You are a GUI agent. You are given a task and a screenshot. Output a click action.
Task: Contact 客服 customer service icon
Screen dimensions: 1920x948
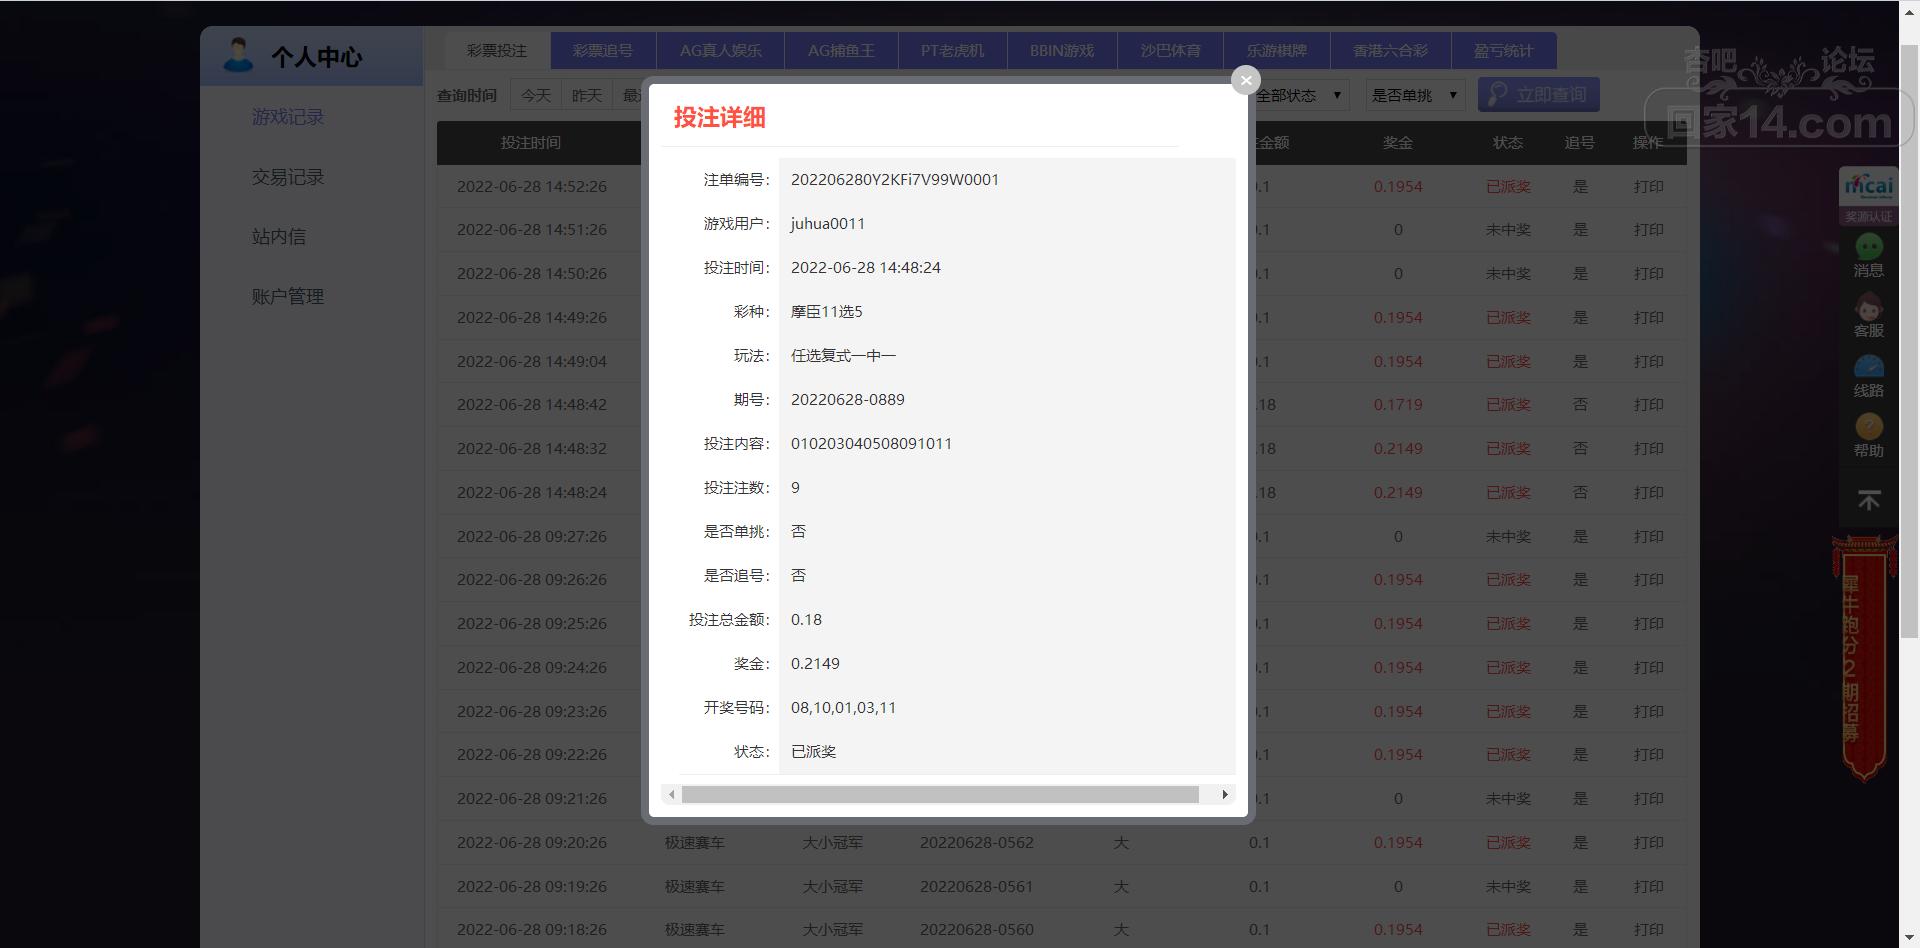point(1868,316)
